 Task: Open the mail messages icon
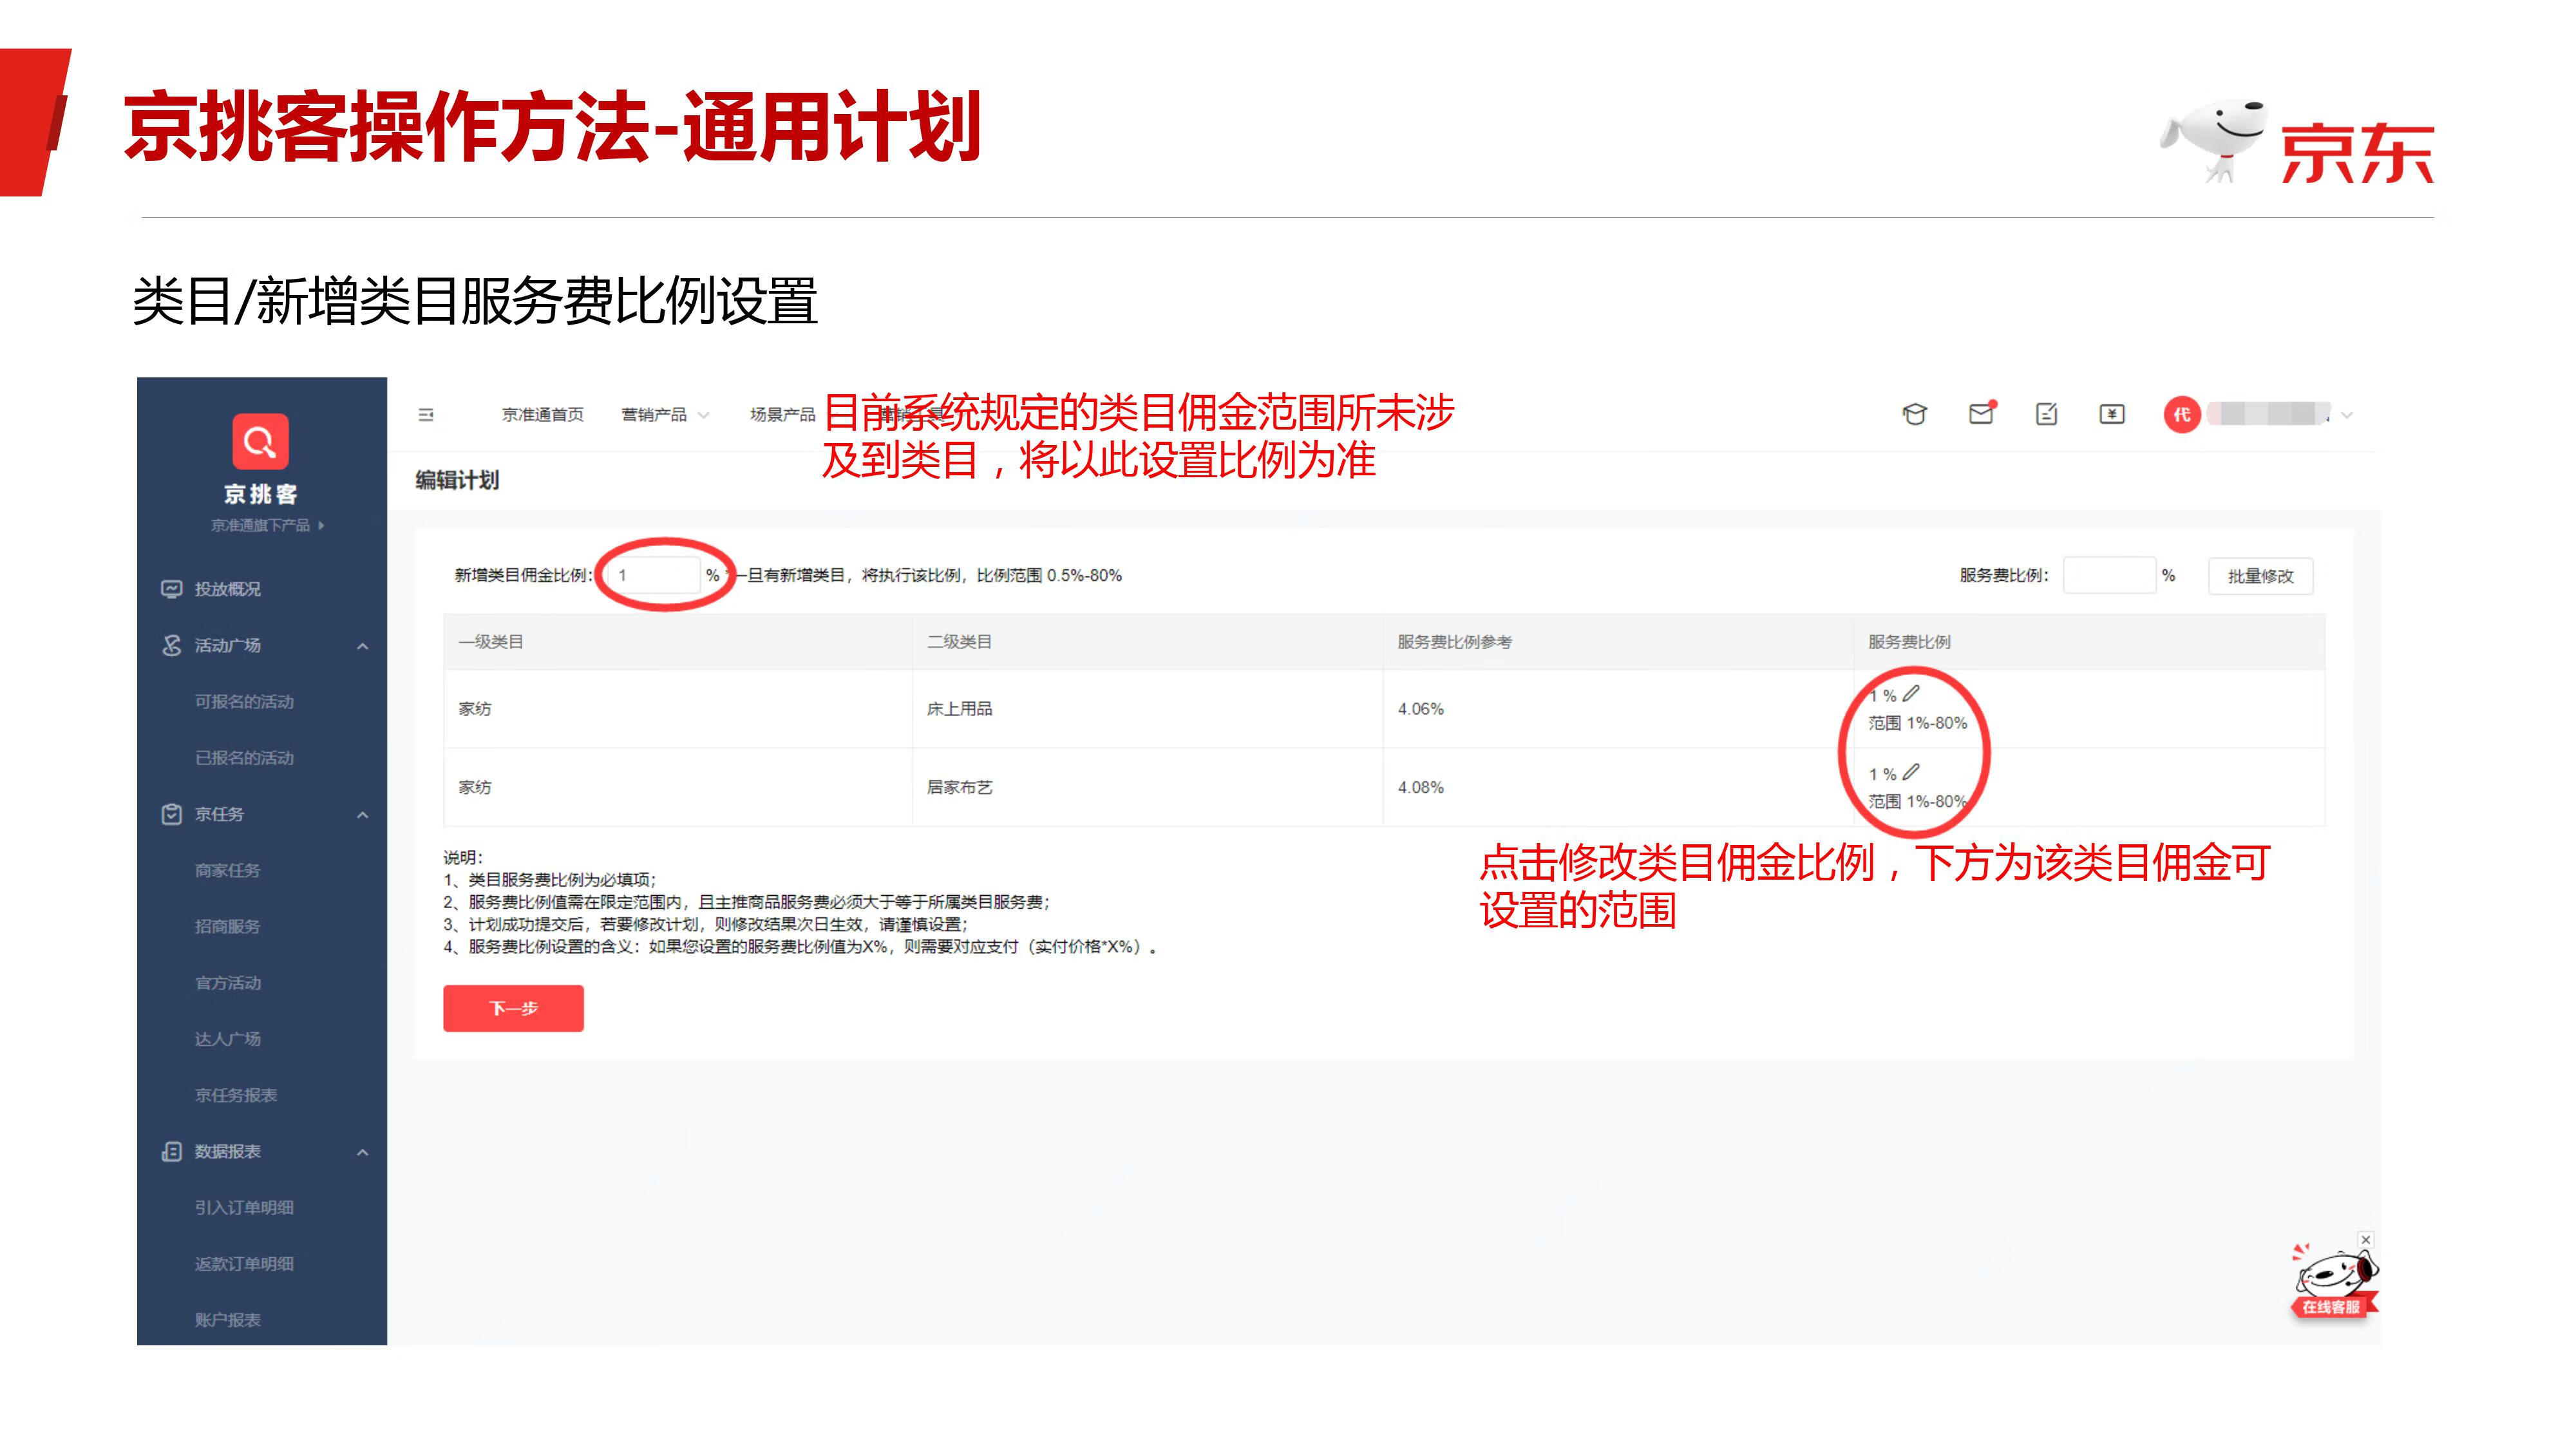(x=1981, y=413)
